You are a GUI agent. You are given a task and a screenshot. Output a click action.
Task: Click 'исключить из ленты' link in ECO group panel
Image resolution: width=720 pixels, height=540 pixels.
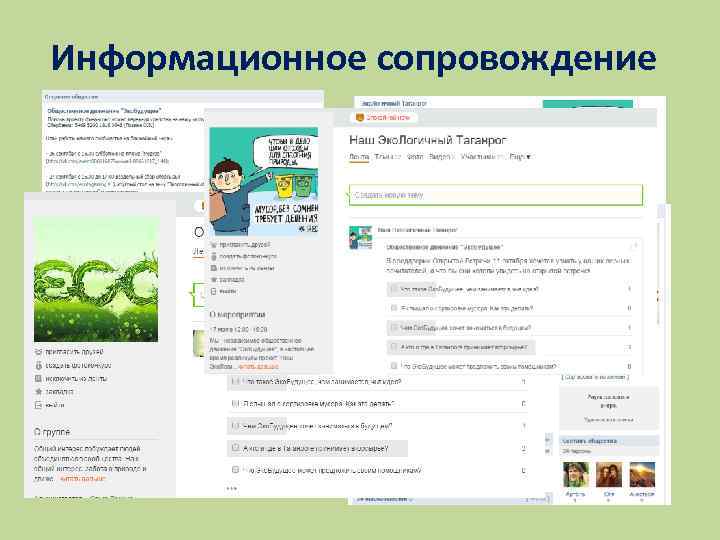click(x=76, y=378)
